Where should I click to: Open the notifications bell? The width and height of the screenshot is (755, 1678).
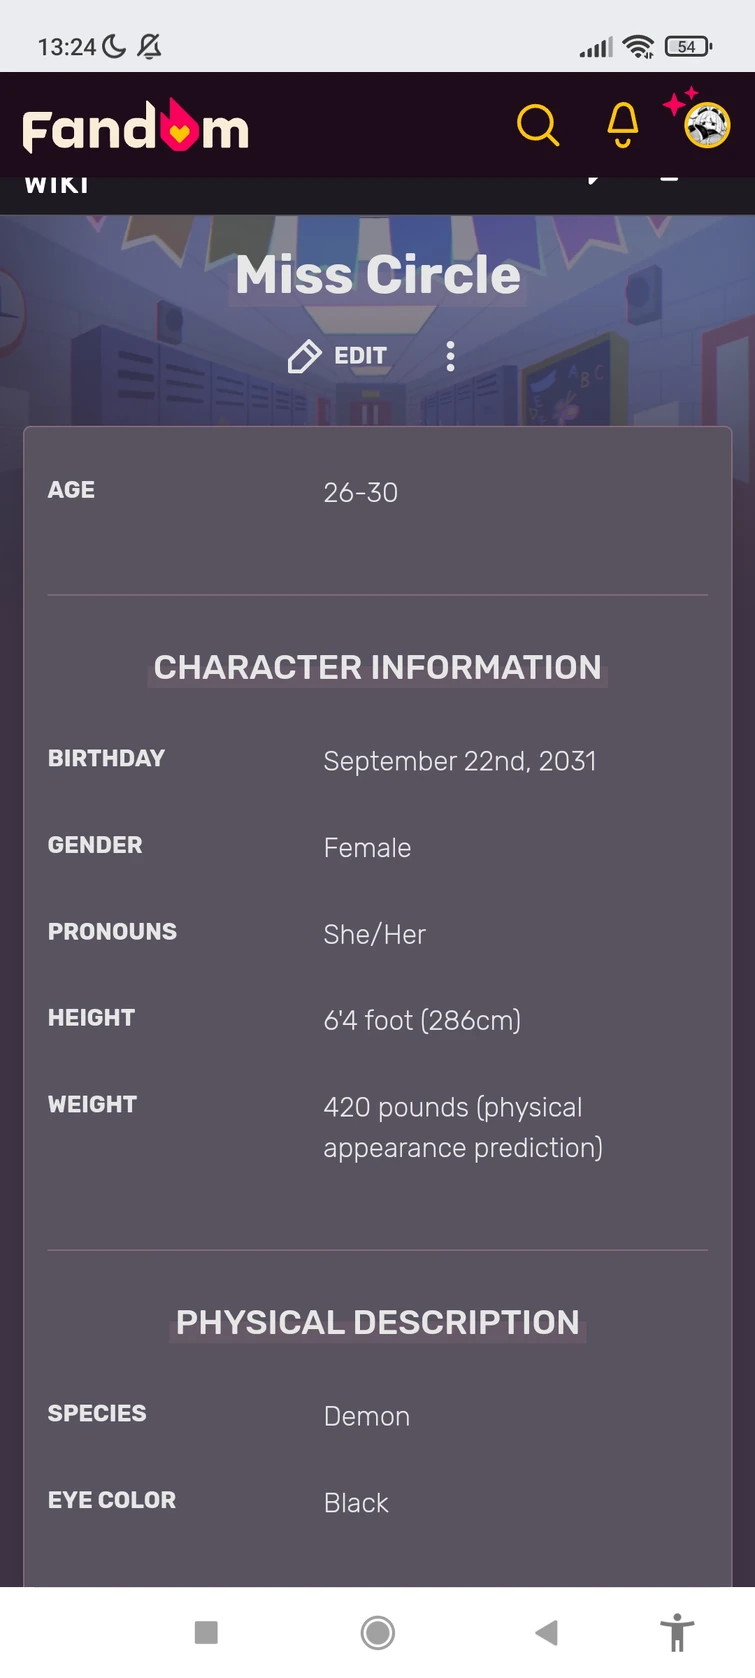click(x=621, y=125)
